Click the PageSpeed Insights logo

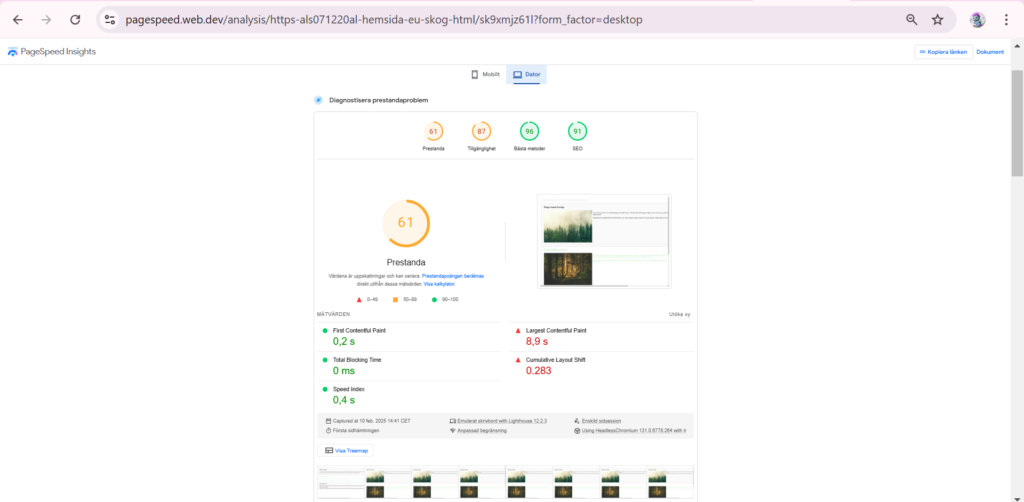tap(52, 52)
